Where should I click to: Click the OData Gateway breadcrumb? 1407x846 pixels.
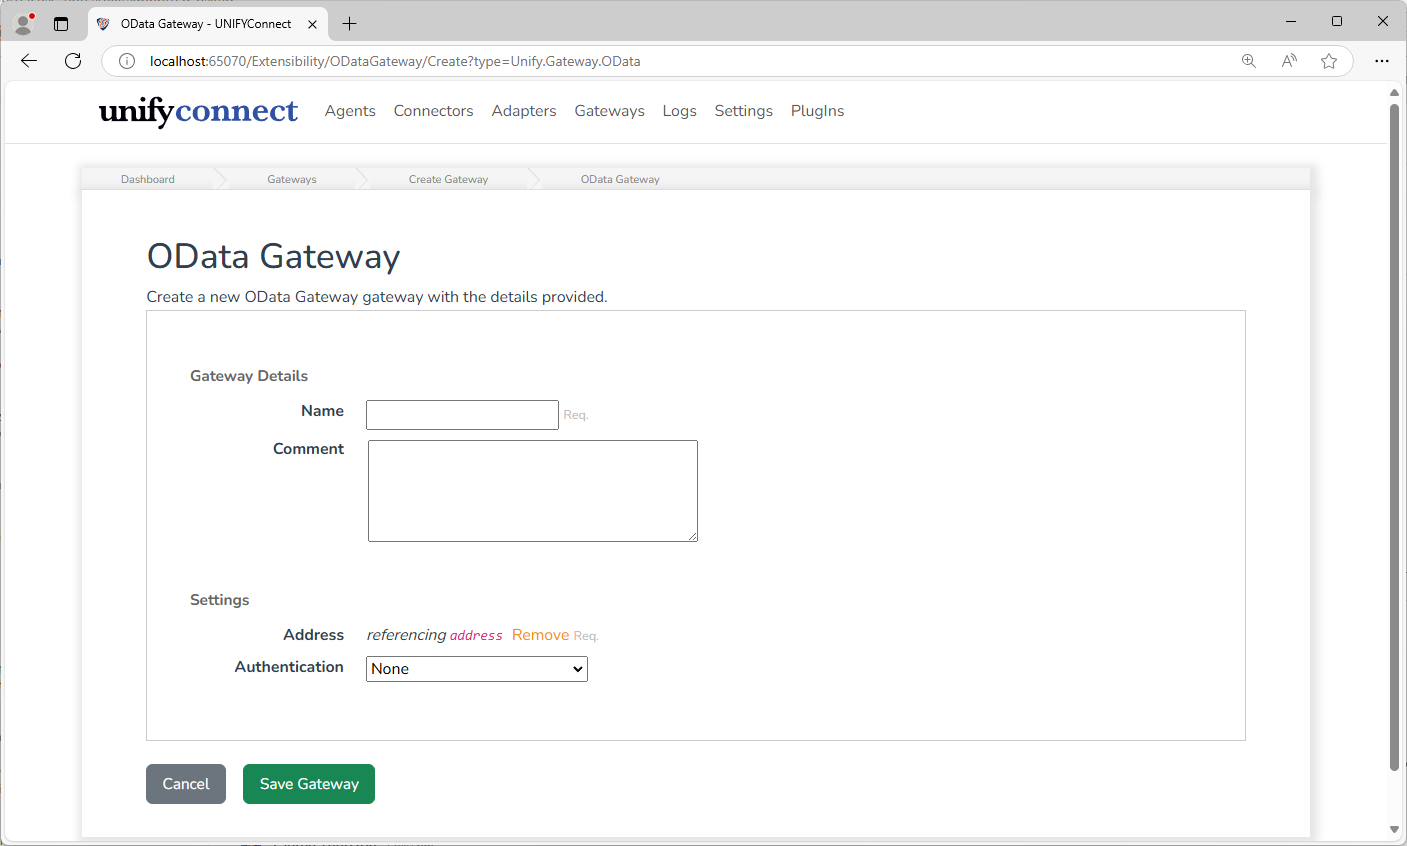[x=620, y=180]
